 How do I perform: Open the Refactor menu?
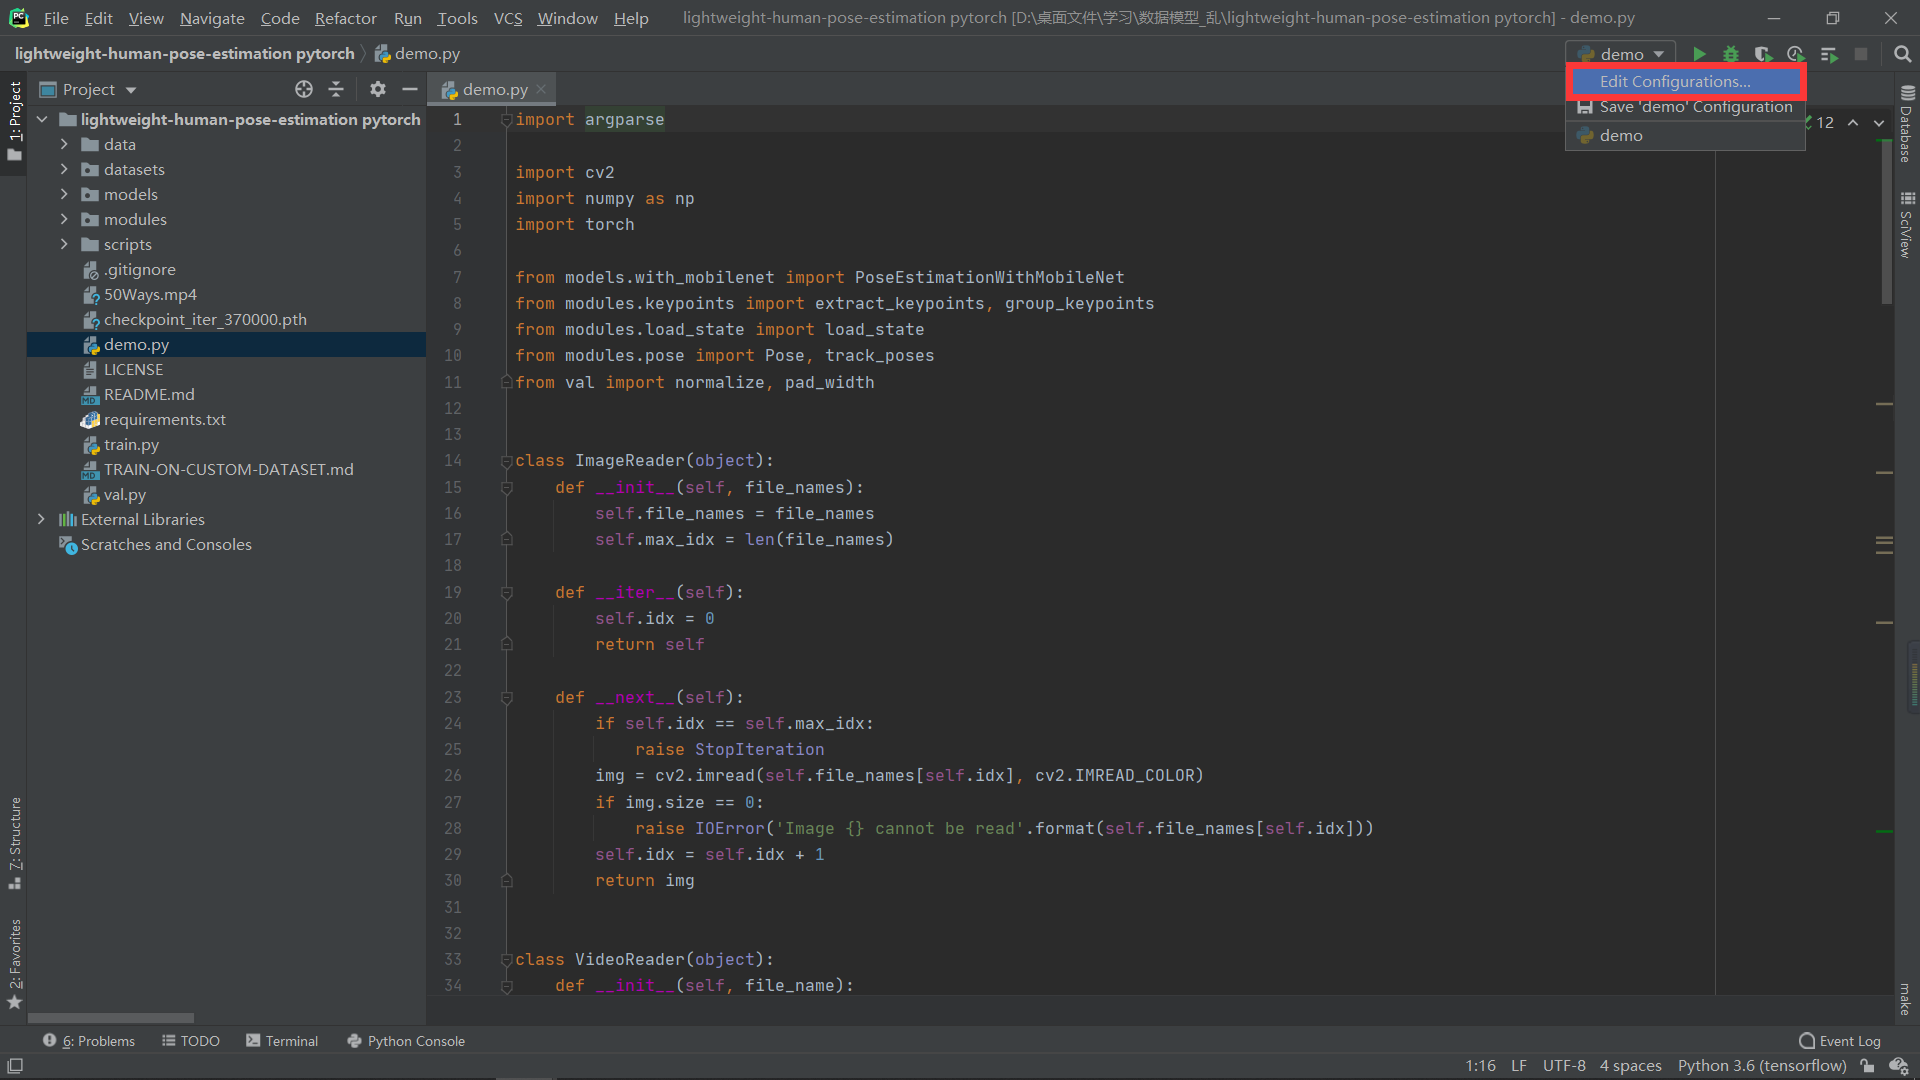345,18
